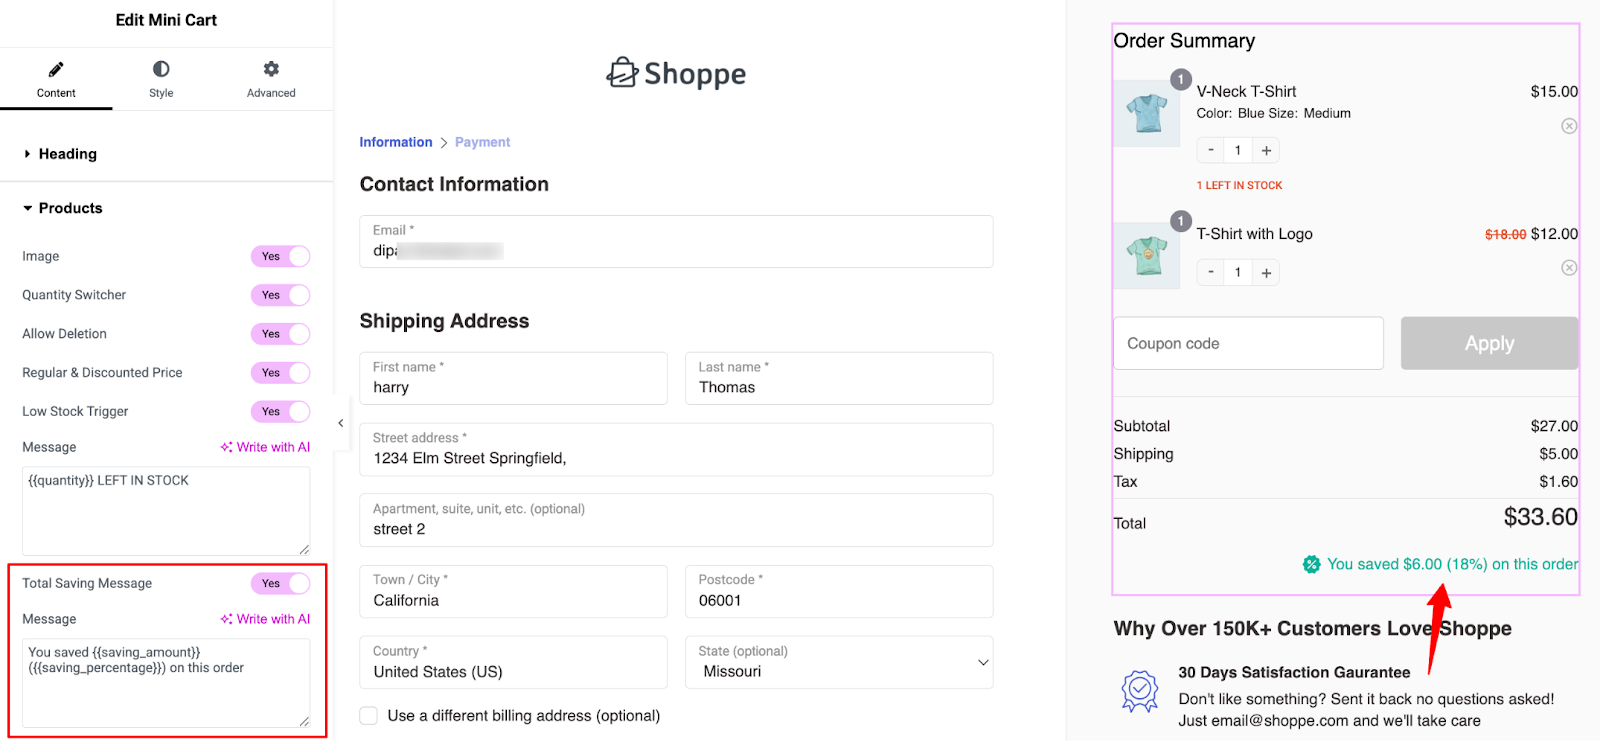Go to Information breadcrumb step
Screen dimensions: 1600x741
pos(396,142)
